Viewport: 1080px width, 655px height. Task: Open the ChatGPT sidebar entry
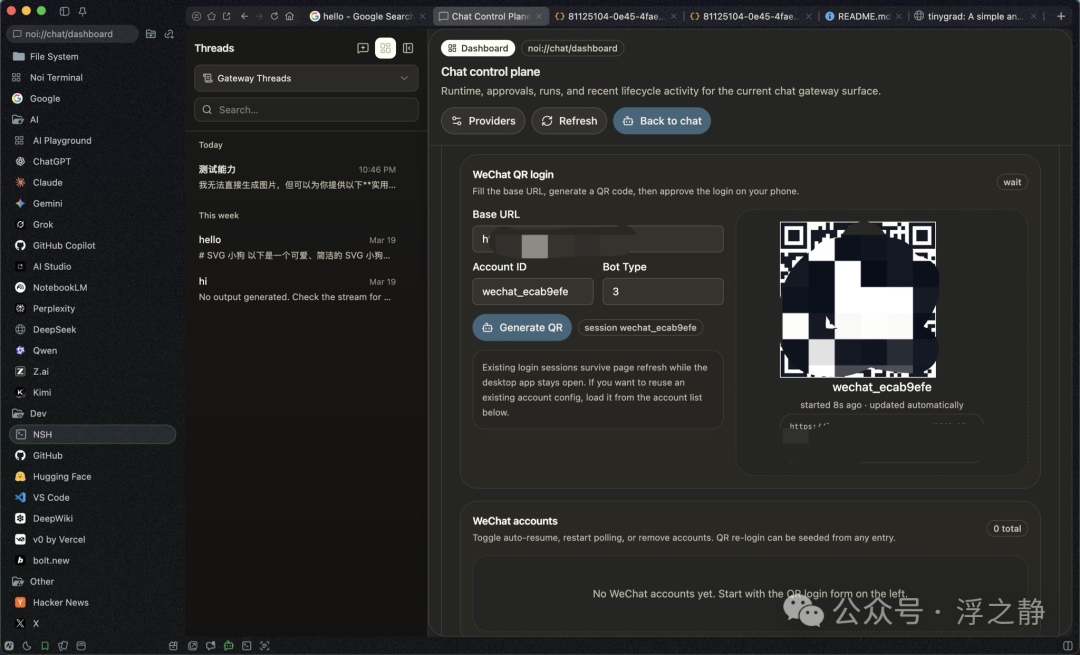(x=52, y=161)
